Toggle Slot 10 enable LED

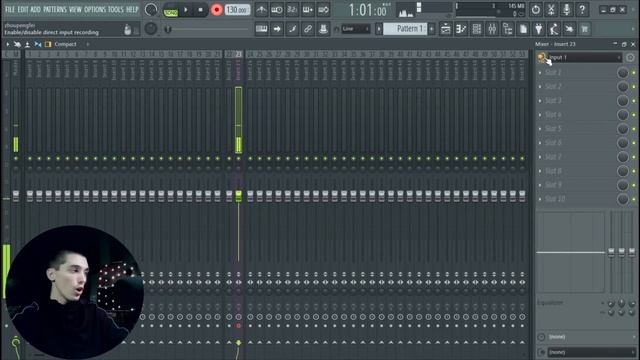click(634, 199)
